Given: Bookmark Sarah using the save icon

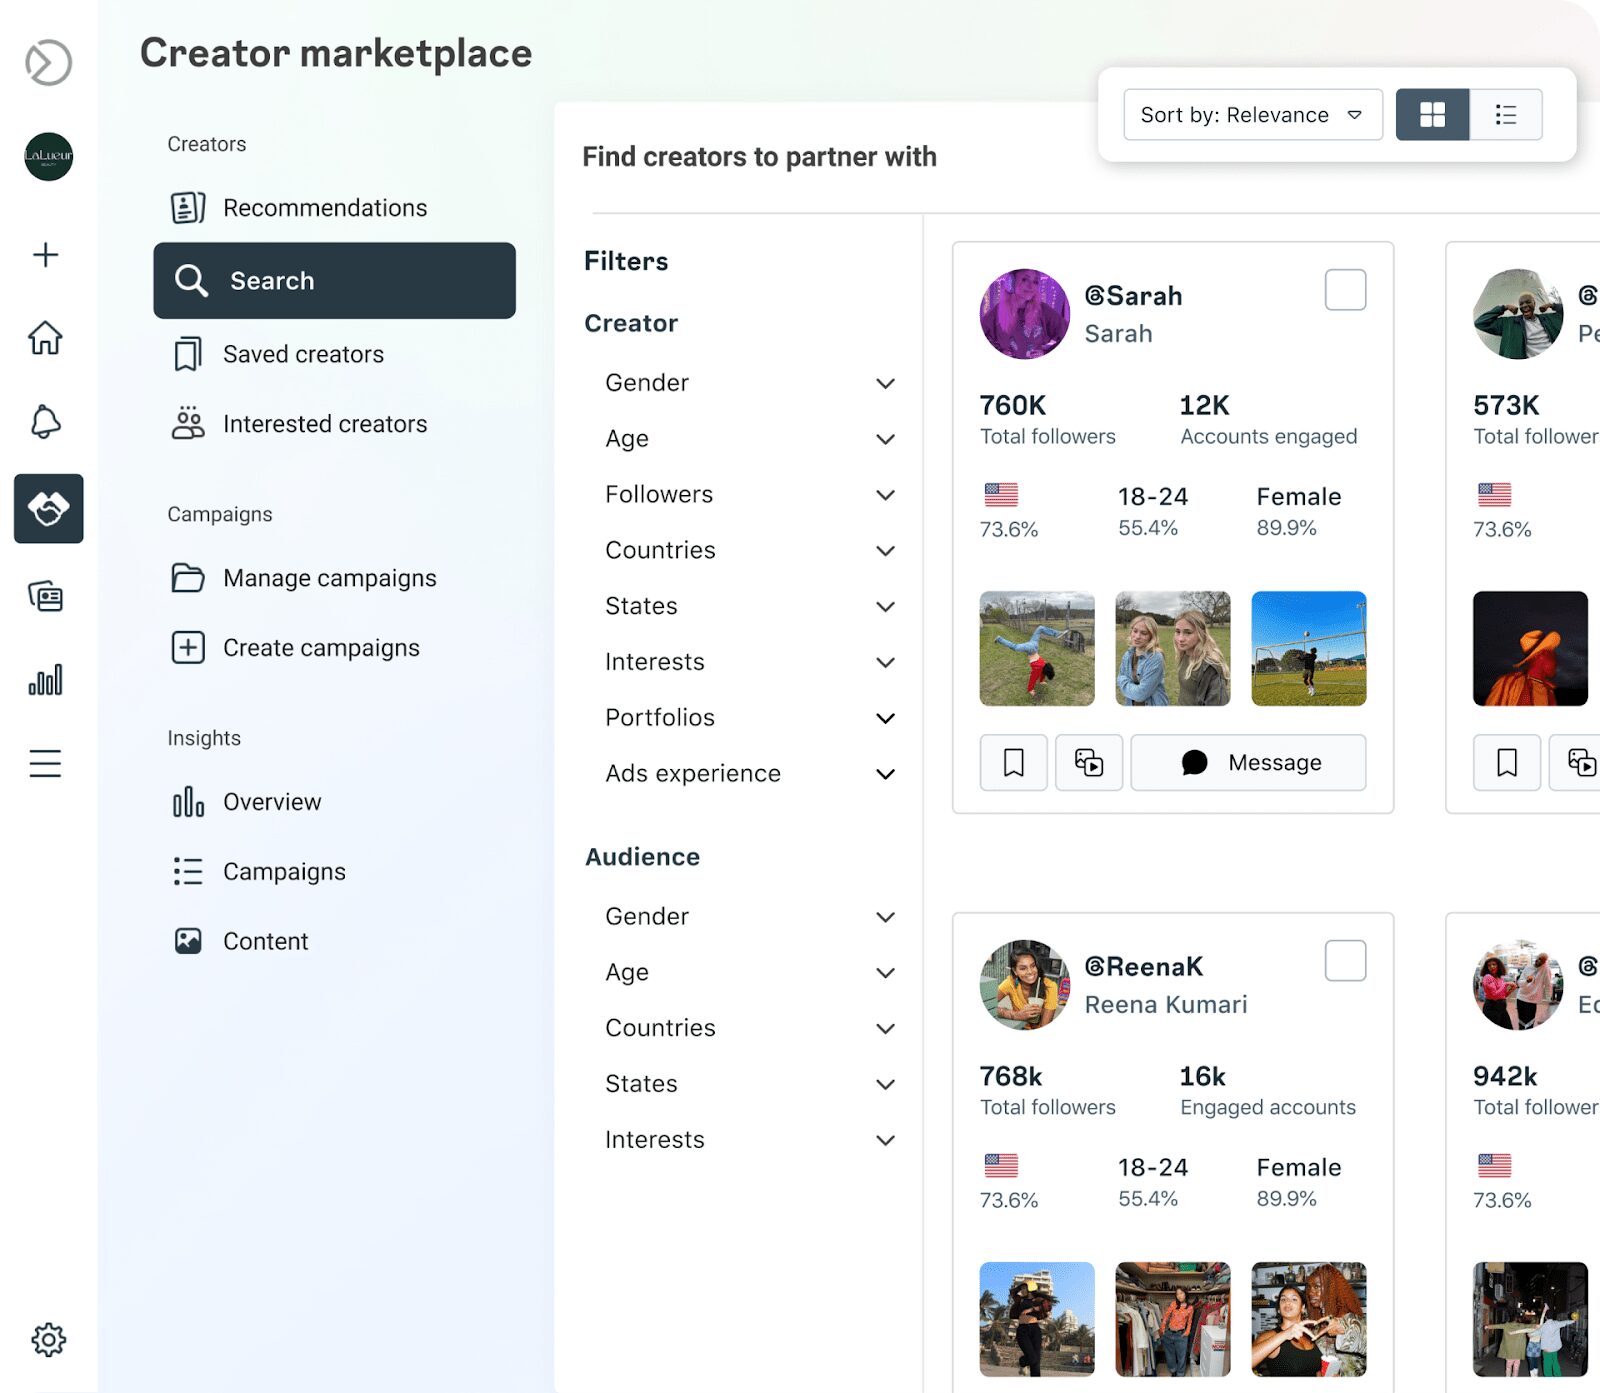Looking at the screenshot, I should pos(1013,762).
